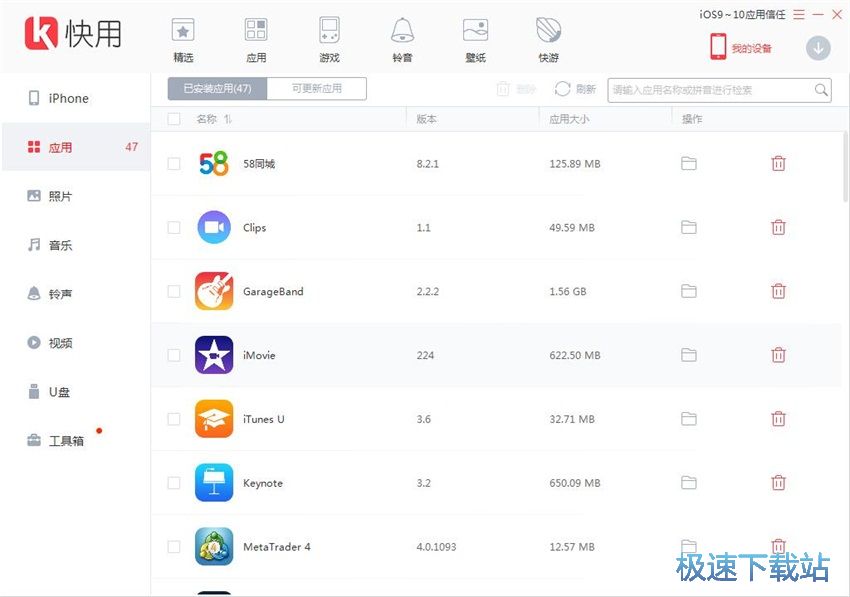Click the 版本 column header
The width and height of the screenshot is (850, 597).
pyautogui.click(x=426, y=119)
